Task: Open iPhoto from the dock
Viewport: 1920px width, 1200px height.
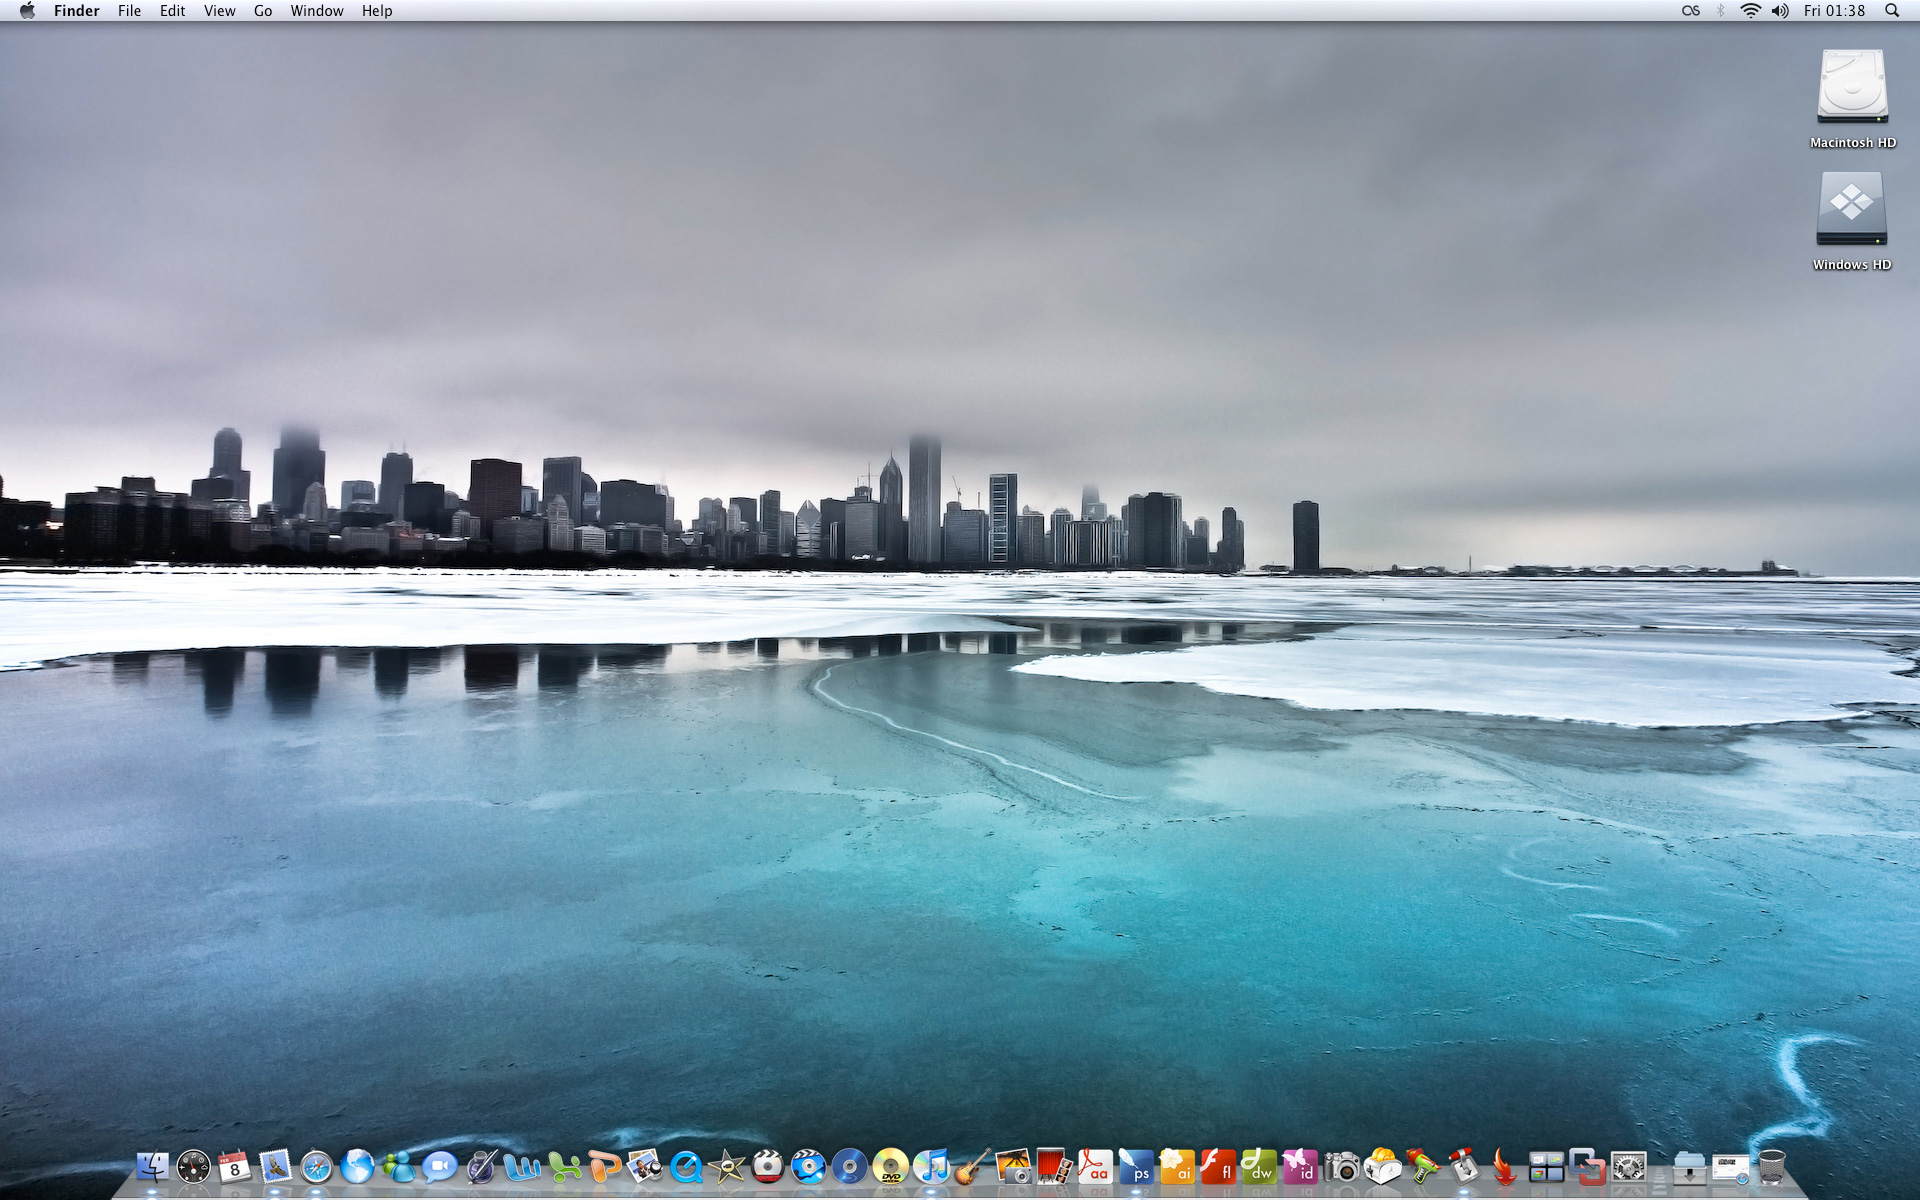Action: point(1013,1166)
